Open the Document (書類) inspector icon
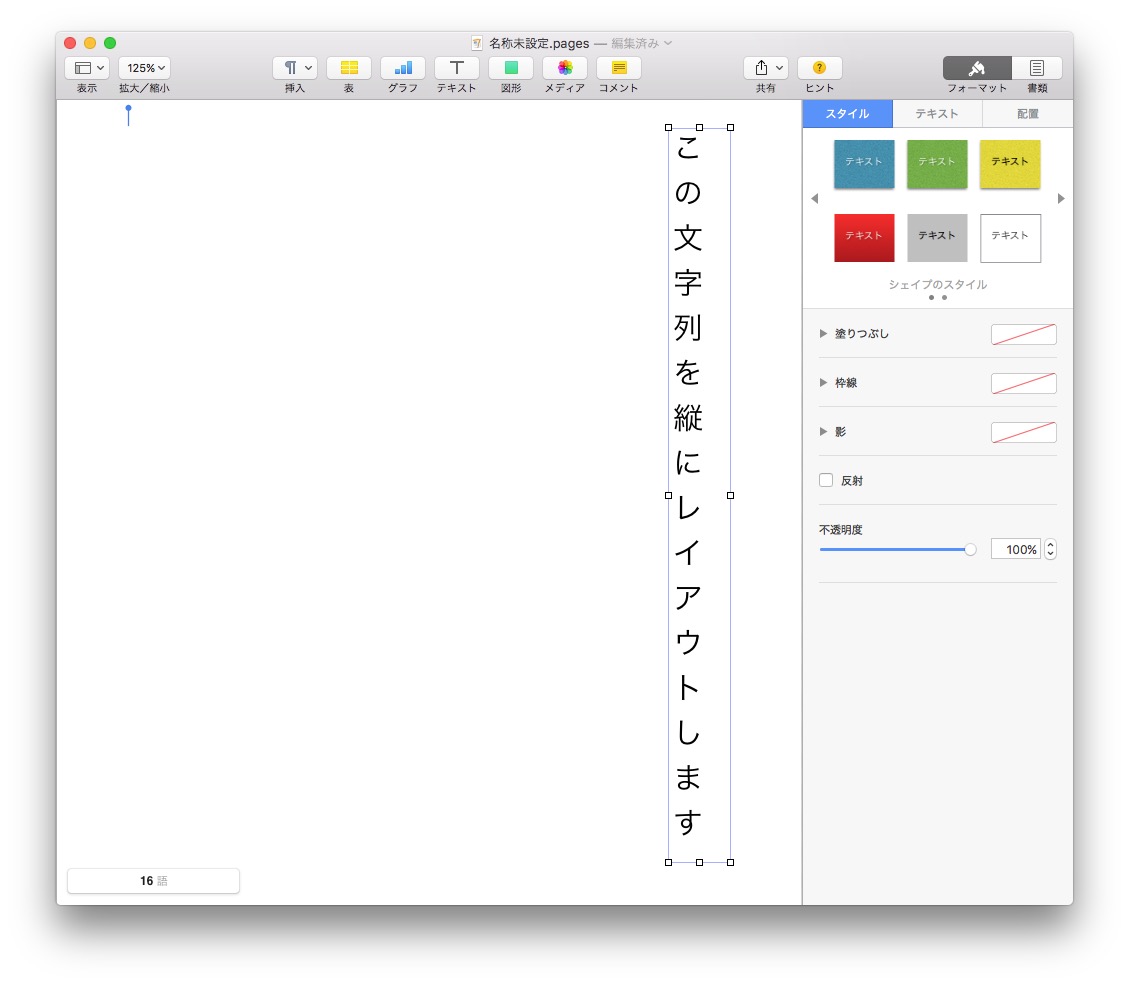 [1037, 68]
